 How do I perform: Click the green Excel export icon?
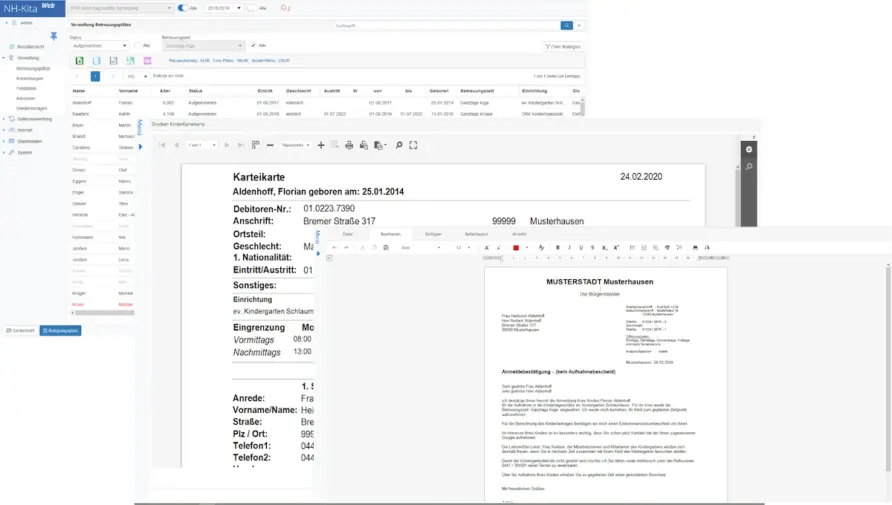click(80, 61)
